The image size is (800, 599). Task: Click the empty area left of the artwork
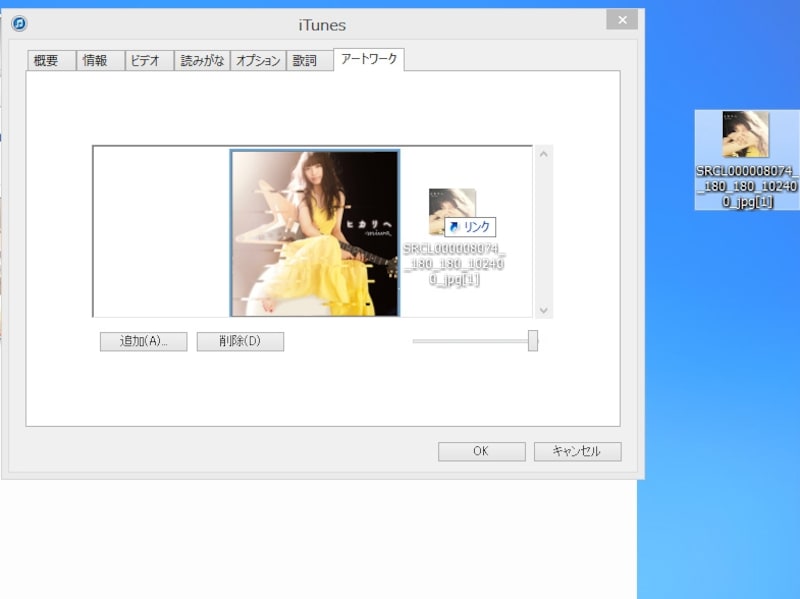[x=160, y=232]
